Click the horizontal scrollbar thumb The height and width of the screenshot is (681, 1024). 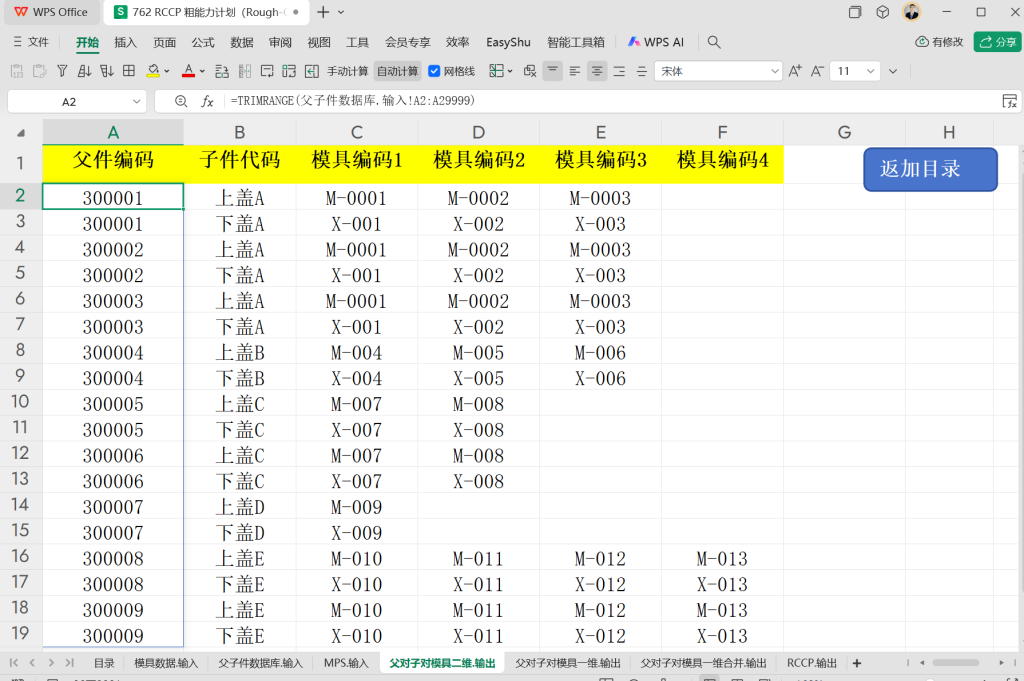coord(956,662)
